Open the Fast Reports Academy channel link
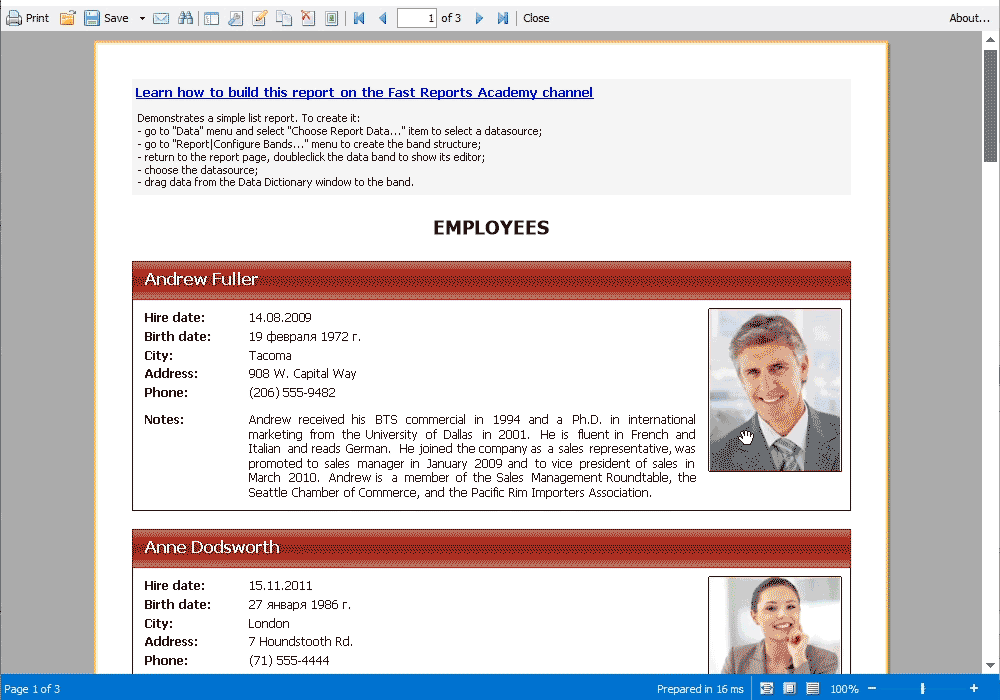Screen dimensions: 1000x700 (364, 92)
